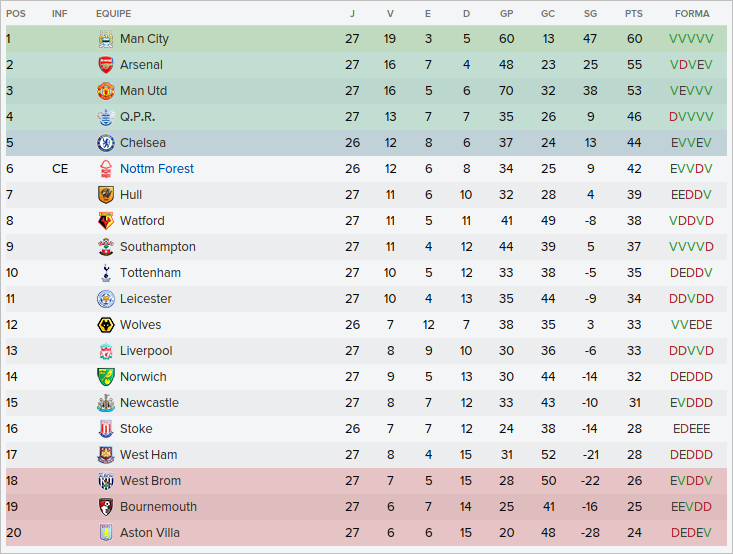Image resolution: width=733 pixels, height=554 pixels.
Task: Click the Man Utd crest icon
Action: (105, 91)
